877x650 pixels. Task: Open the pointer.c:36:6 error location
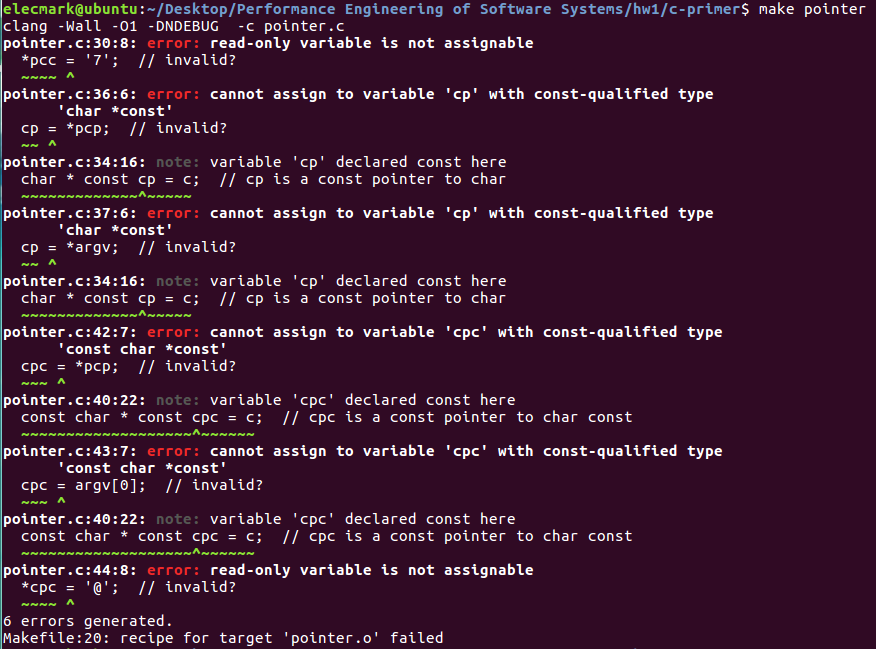point(66,94)
